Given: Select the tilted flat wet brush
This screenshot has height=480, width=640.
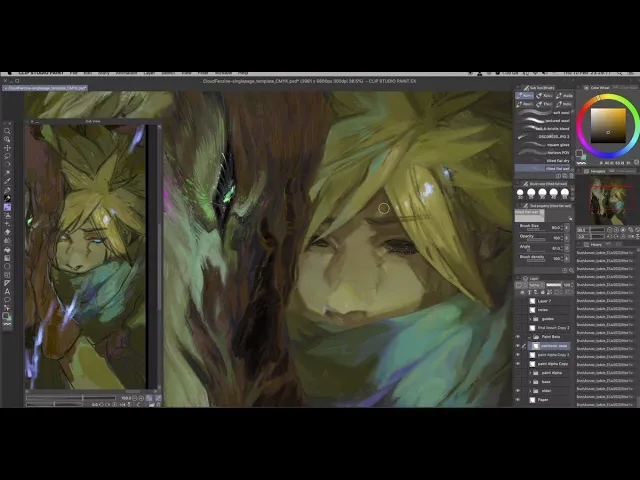Looking at the screenshot, I should pyautogui.click(x=543, y=168).
